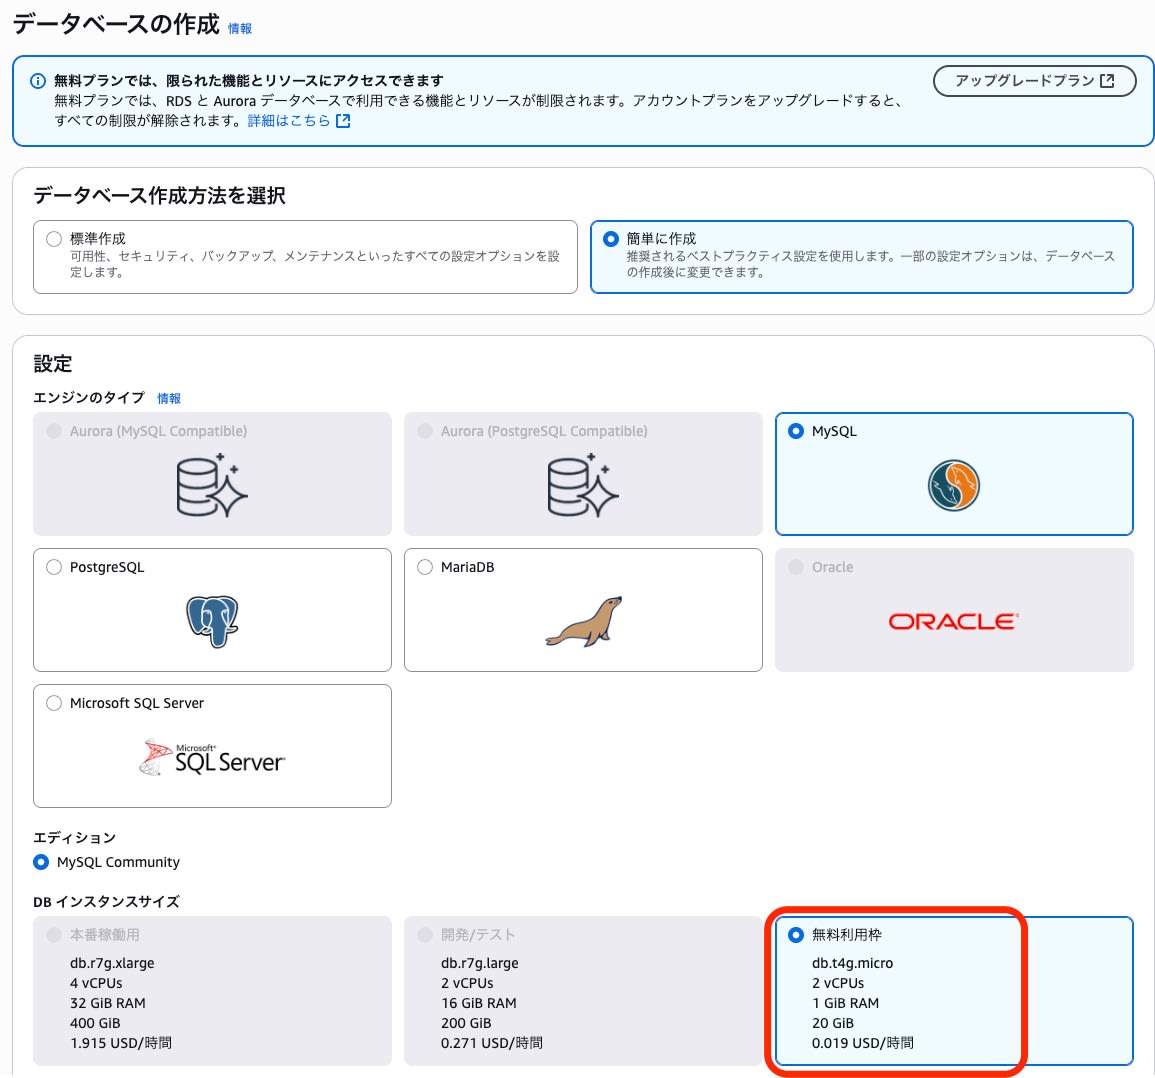Open the アップグレードプラン upgrade button
The height and width of the screenshot is (1078, 1155).
(x=1034, y=80)
